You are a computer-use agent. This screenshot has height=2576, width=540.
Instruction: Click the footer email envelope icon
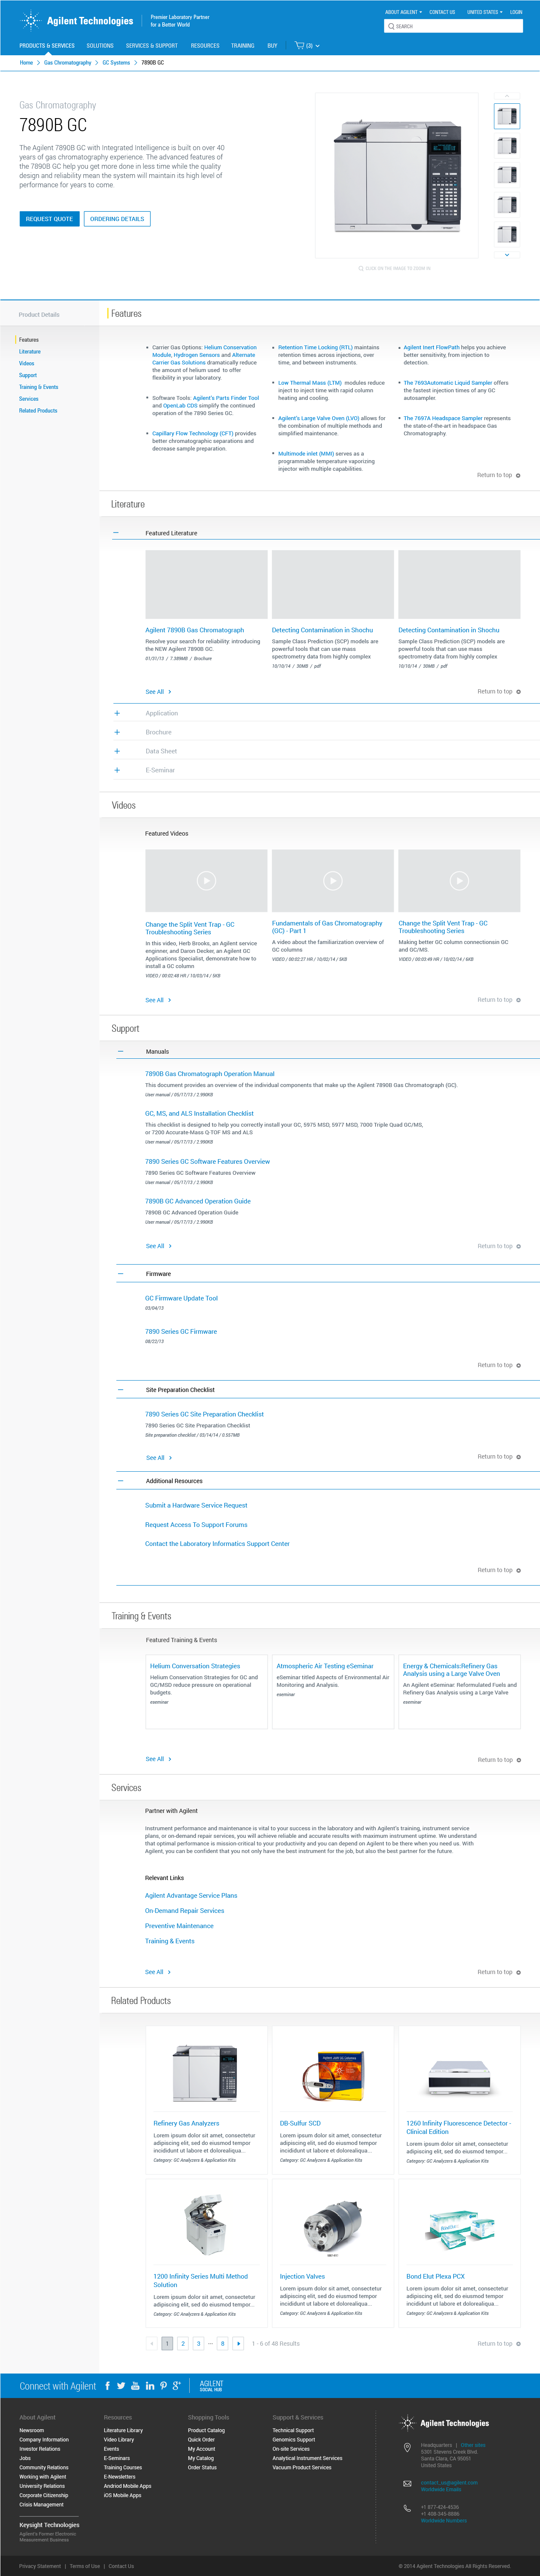pyautogui.click(x=407, y=2483)
